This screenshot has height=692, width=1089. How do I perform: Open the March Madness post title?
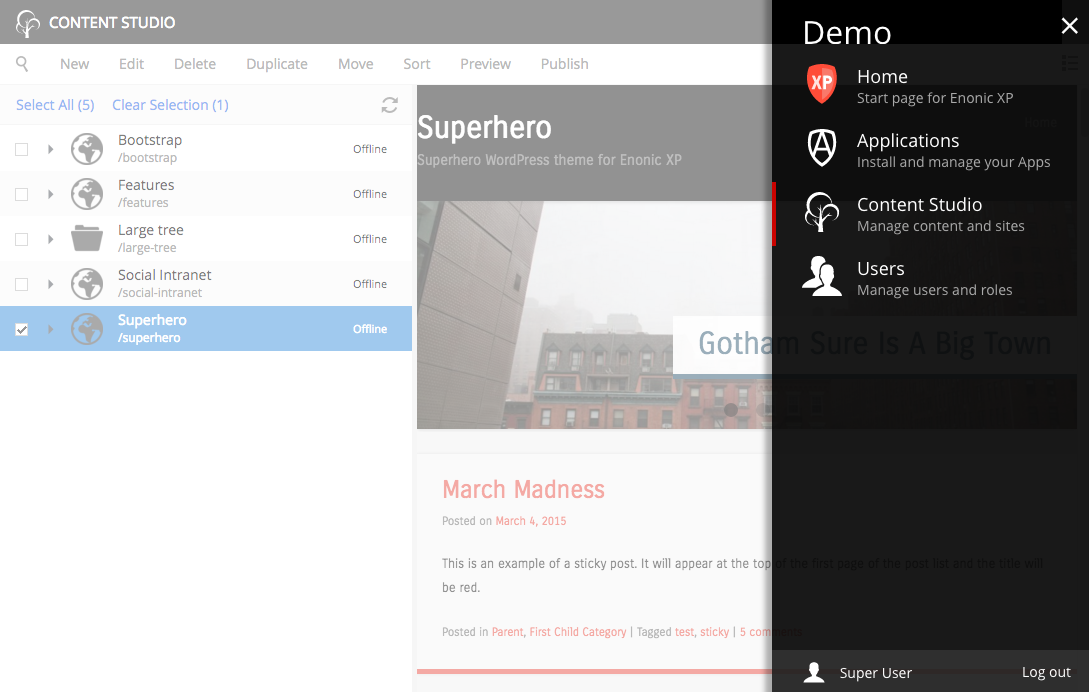[523, 489]
